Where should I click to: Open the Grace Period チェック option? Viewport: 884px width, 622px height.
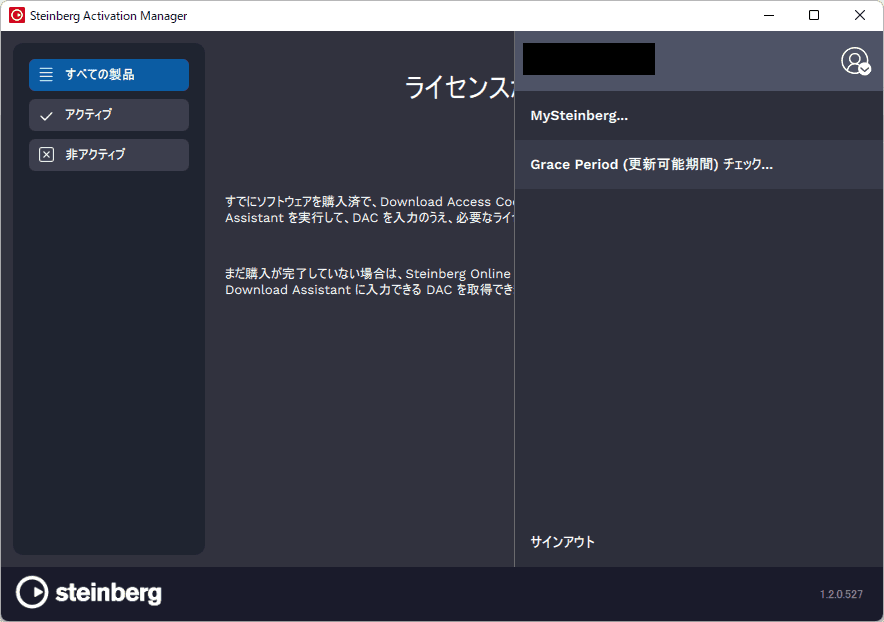pyautogui.click(x=650, y=164)
